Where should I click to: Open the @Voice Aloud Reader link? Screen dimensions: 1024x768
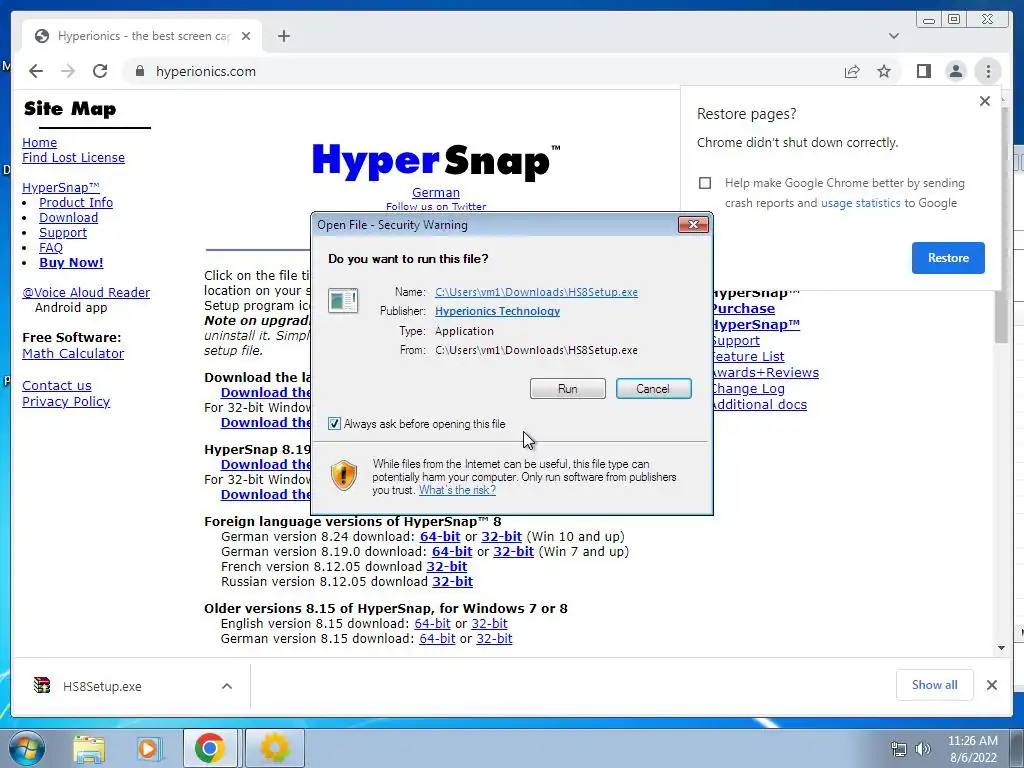[x=86, y=293]
